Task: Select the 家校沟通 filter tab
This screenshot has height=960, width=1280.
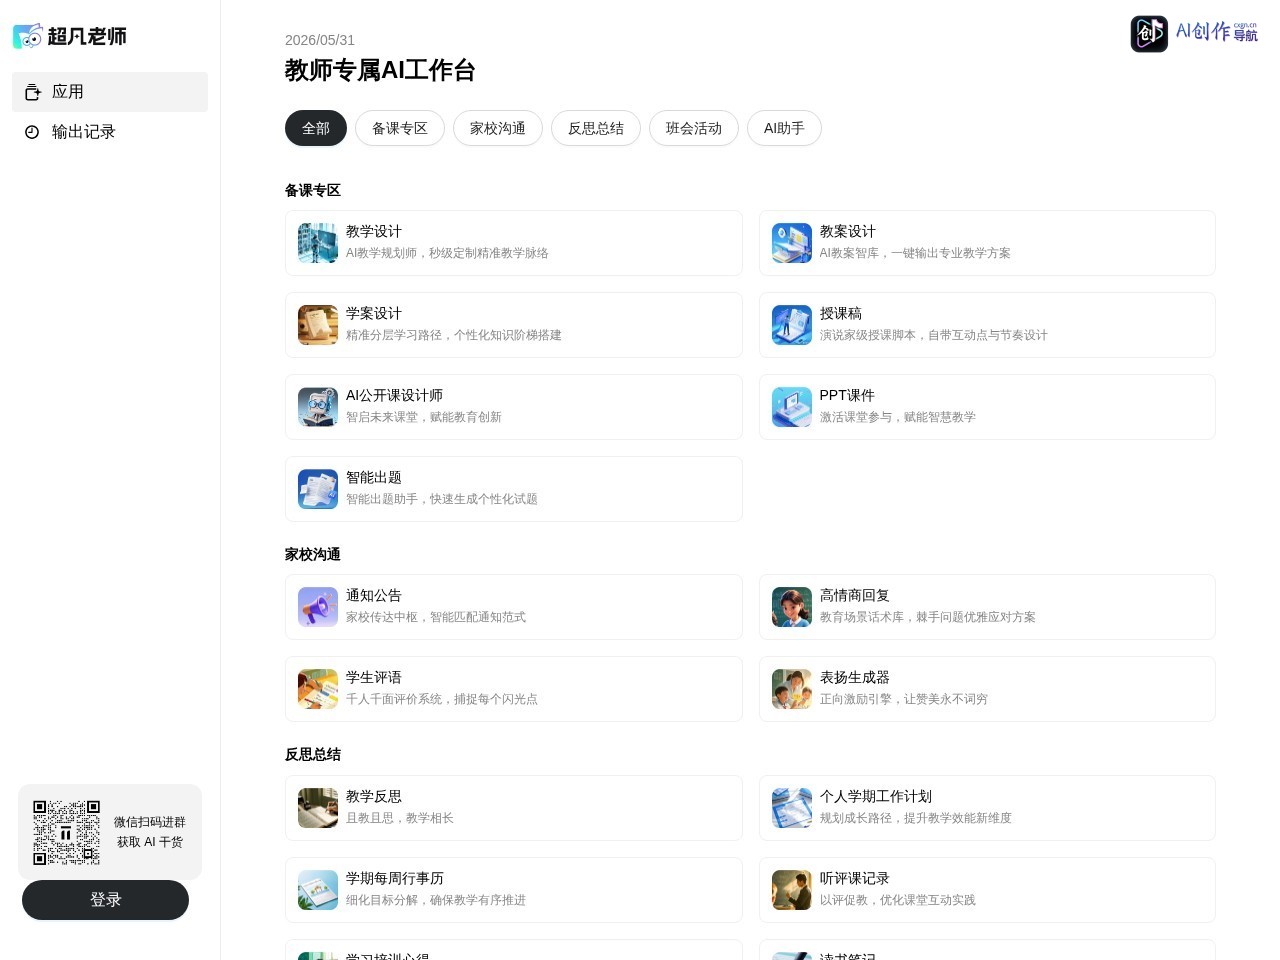Action: click(x=498, y=128)
